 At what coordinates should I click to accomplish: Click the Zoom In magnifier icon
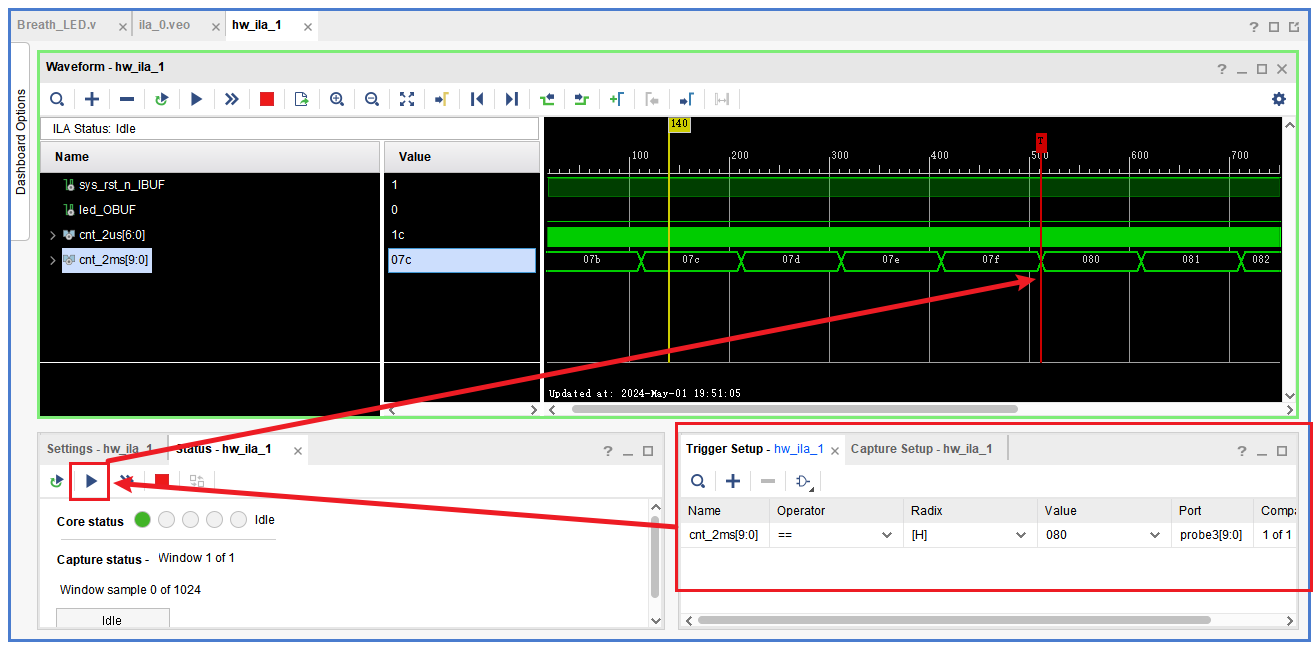pyautogui.click(x=337, y=99)
